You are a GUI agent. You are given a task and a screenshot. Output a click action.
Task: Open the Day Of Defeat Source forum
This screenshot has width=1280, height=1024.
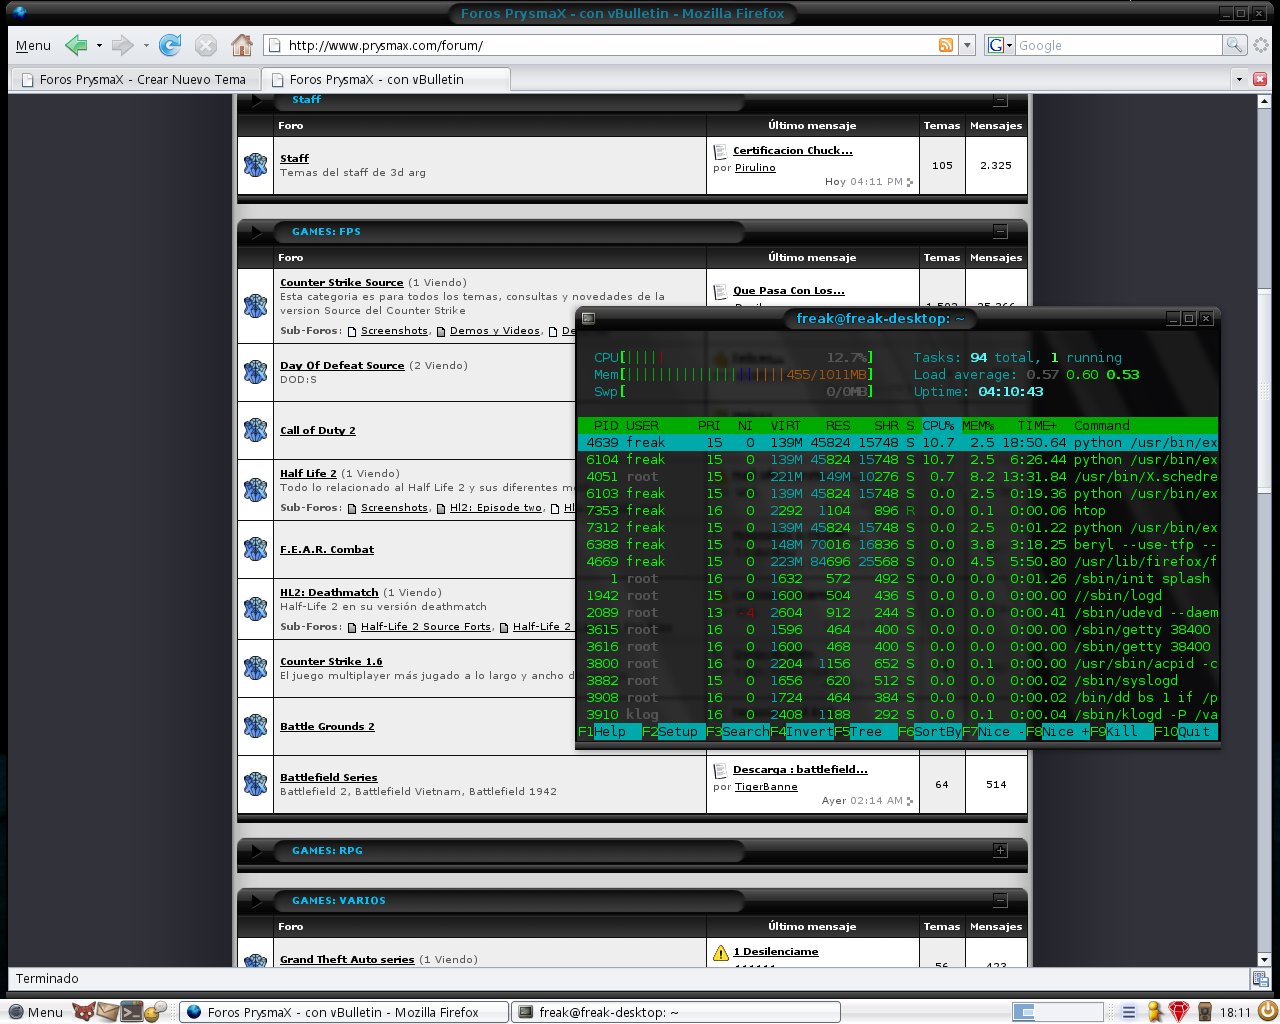[342, 365]
